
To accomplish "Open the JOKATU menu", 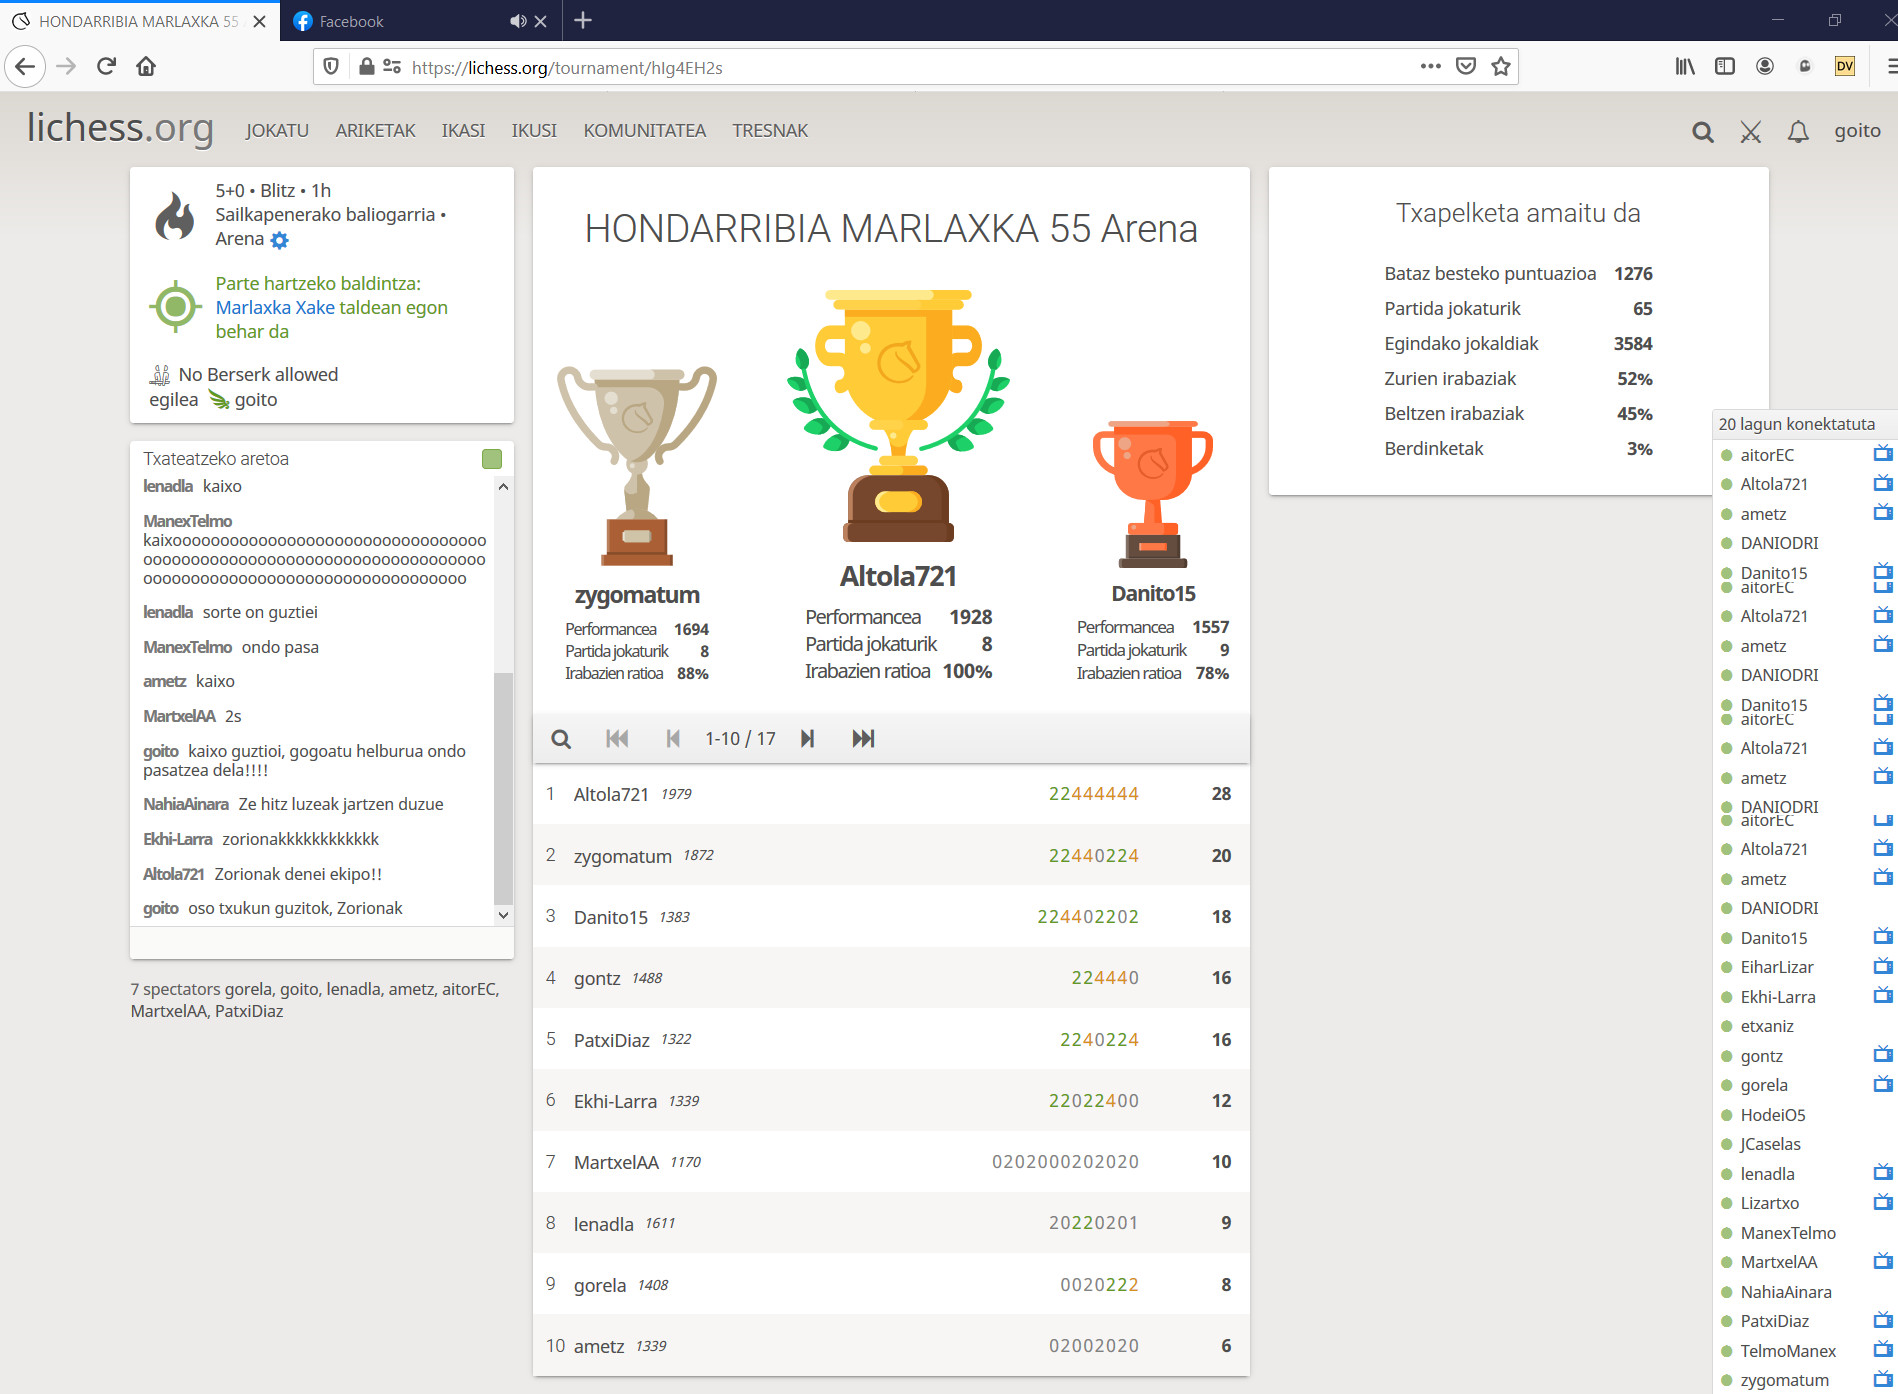I will [277, 131].
